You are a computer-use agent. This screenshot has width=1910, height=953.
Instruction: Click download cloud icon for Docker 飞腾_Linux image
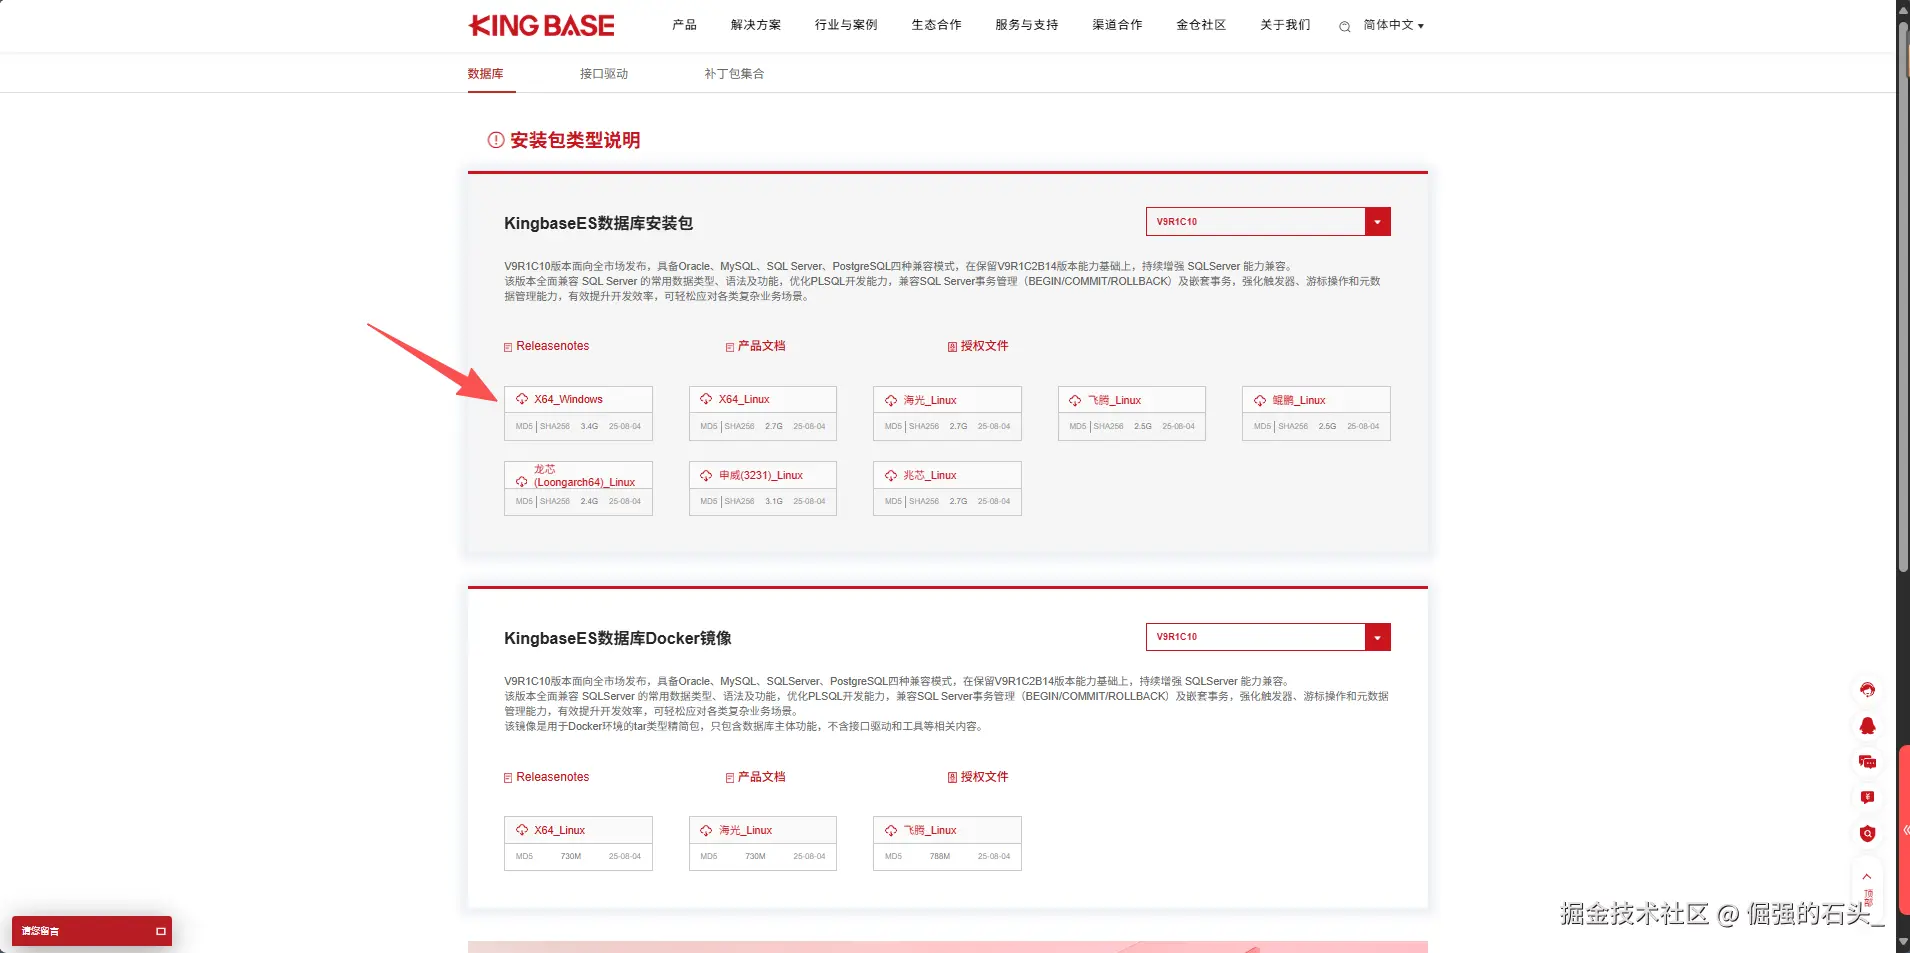click(891, 830)
